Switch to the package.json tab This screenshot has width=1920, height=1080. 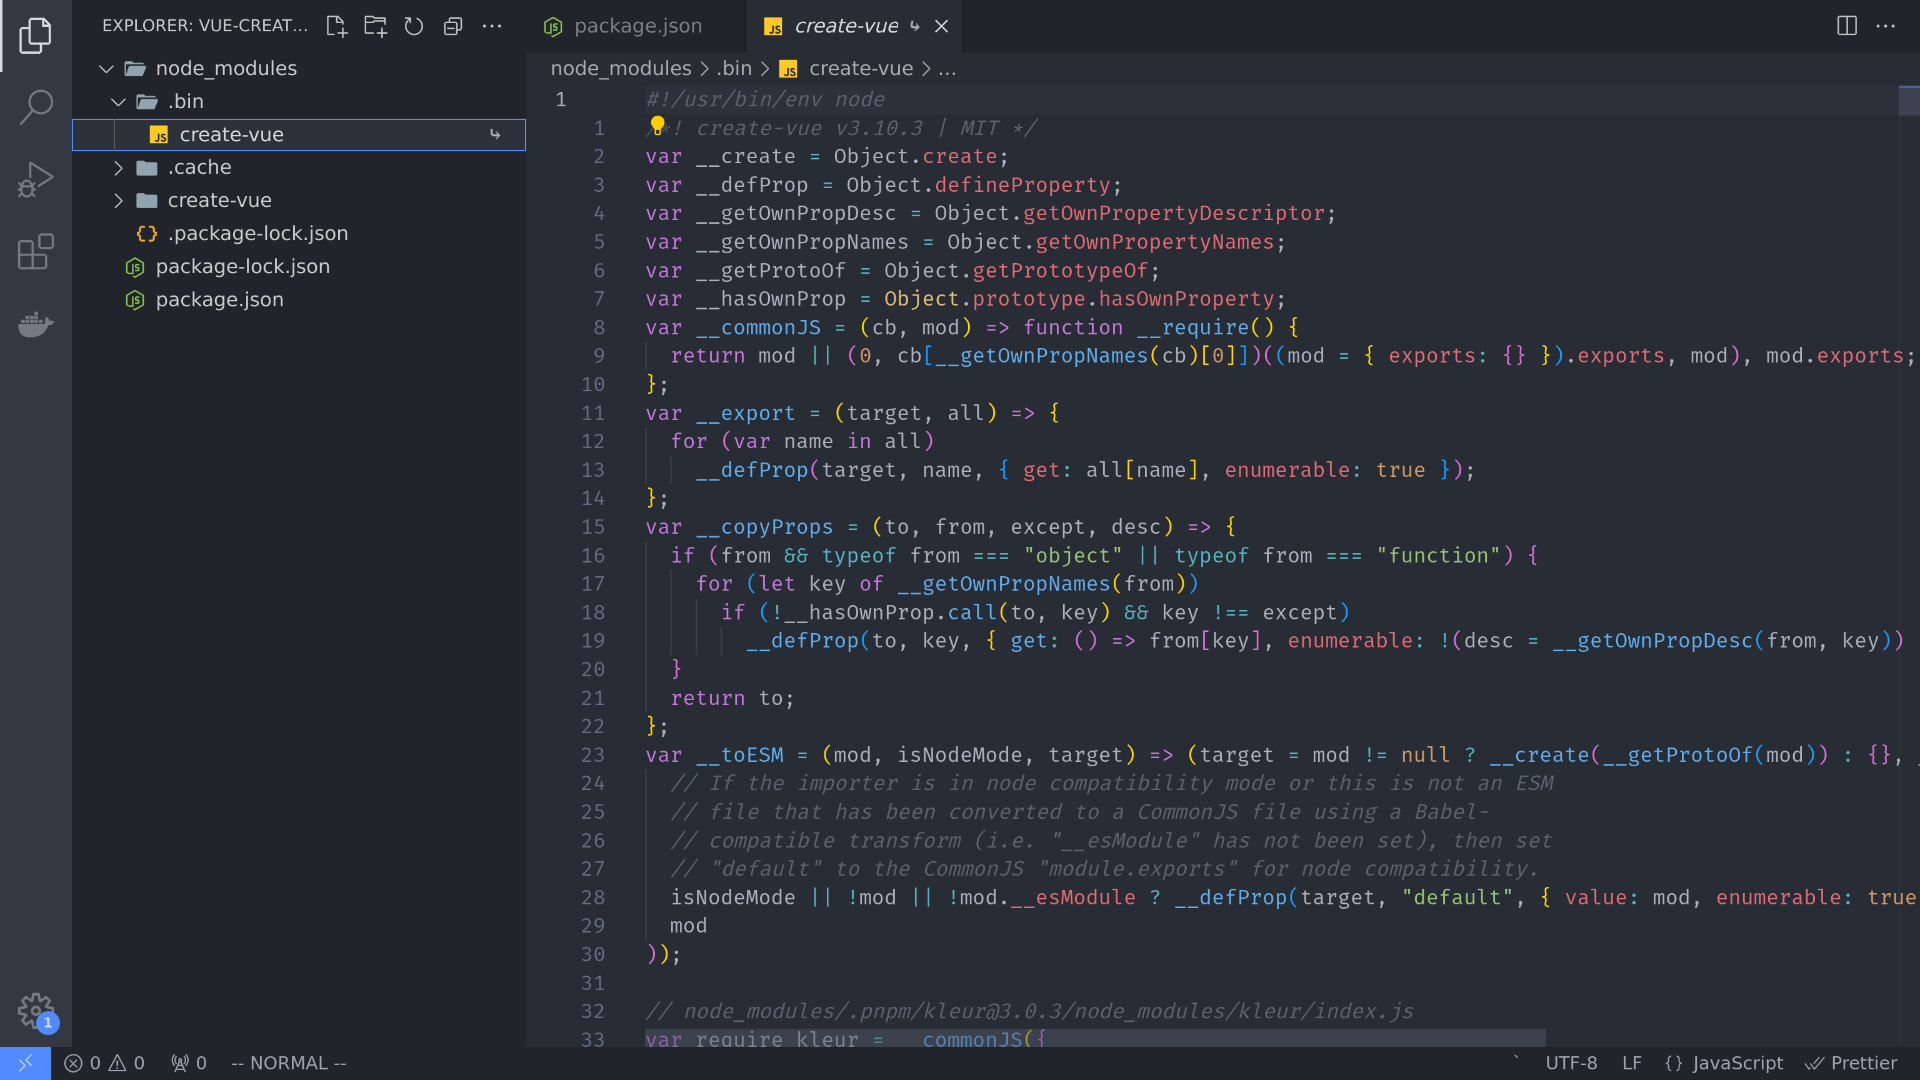pyautogui.click(x=637, y=26)
